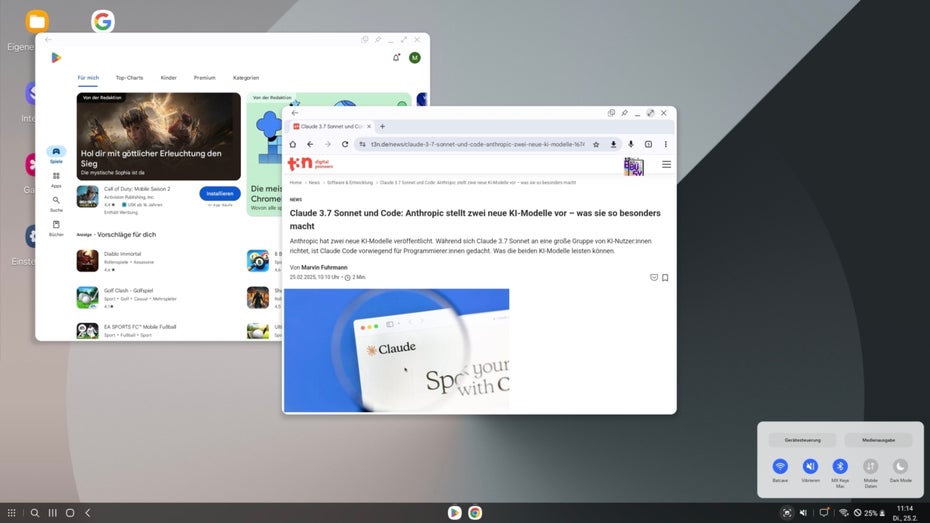Install Call of Duty: Mobile
Image resolution: width=930 pixels, height=523 pixels.
pos(219,193)
